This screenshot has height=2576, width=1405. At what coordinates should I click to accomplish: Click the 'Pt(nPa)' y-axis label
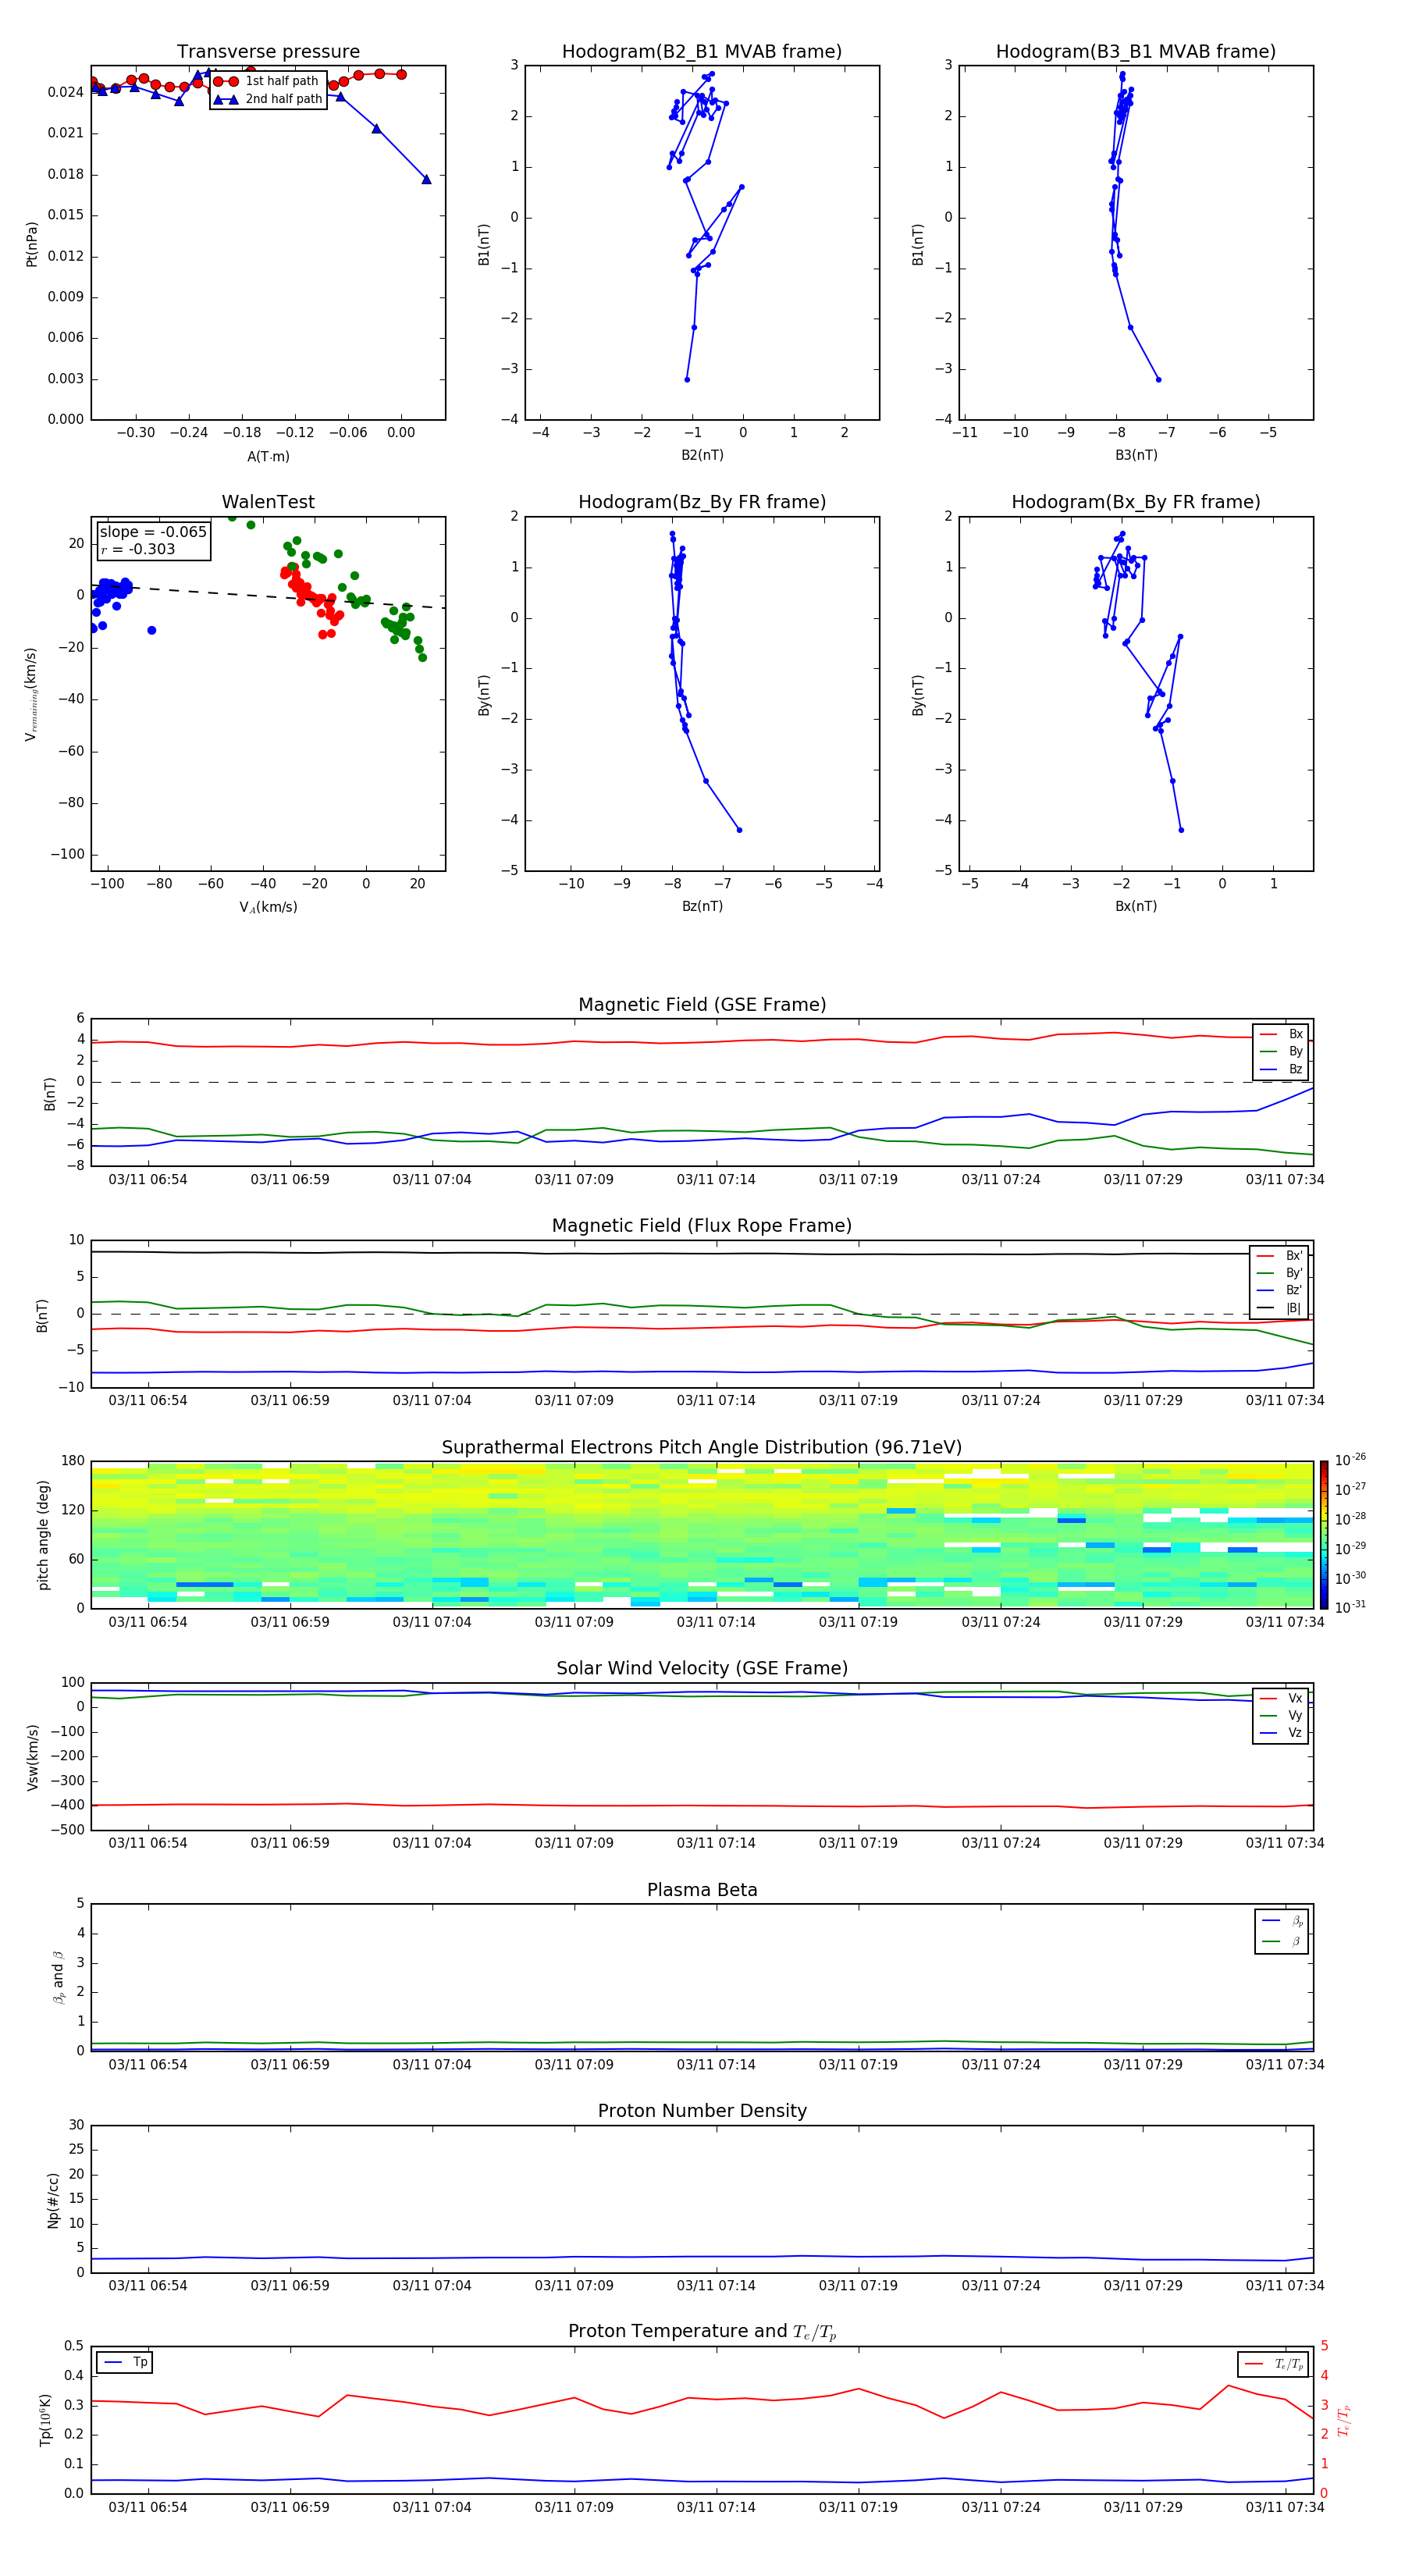(32, 243)
